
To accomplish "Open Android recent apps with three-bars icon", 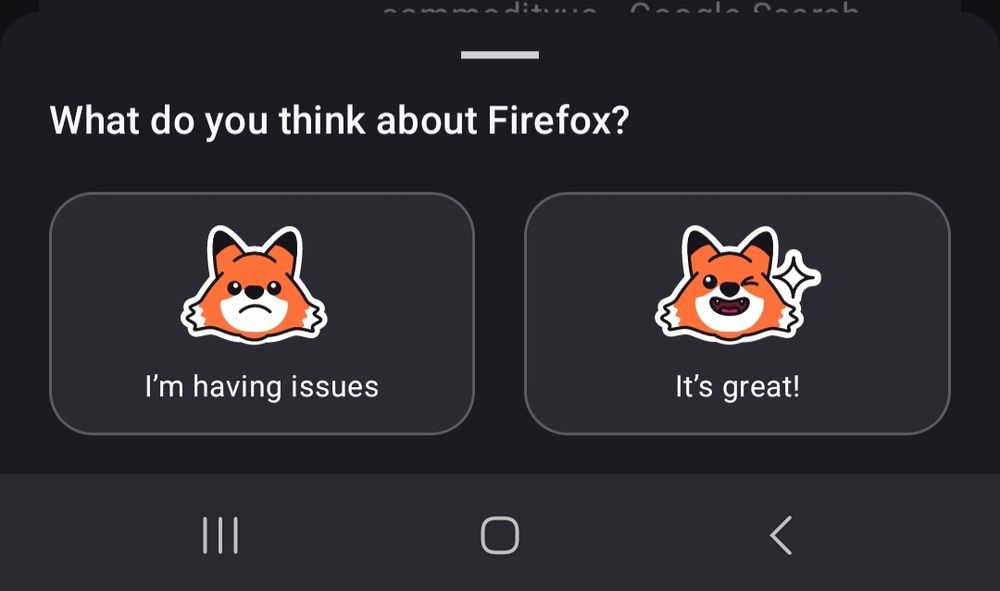I will (220, 535).
